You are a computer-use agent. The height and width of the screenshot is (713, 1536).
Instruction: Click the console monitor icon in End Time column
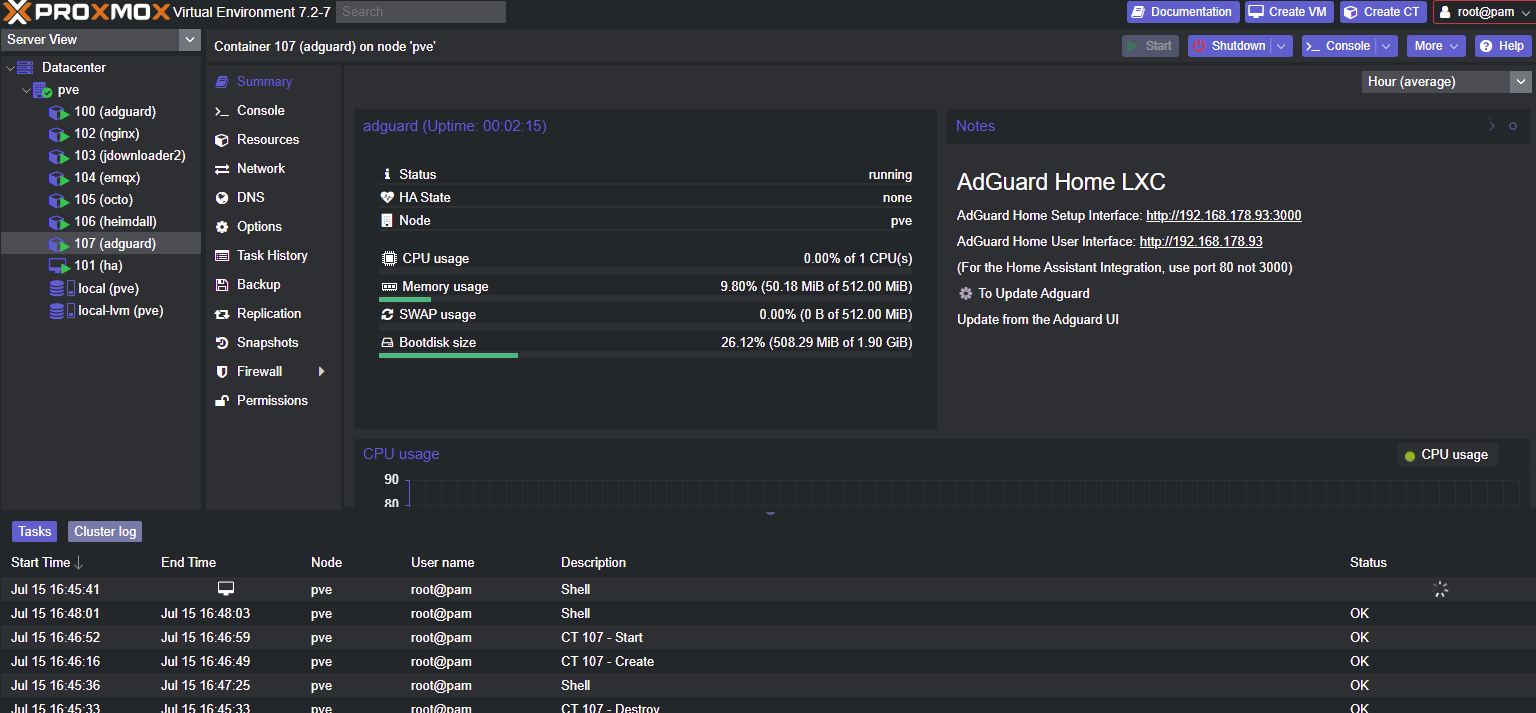click(226, 588)
